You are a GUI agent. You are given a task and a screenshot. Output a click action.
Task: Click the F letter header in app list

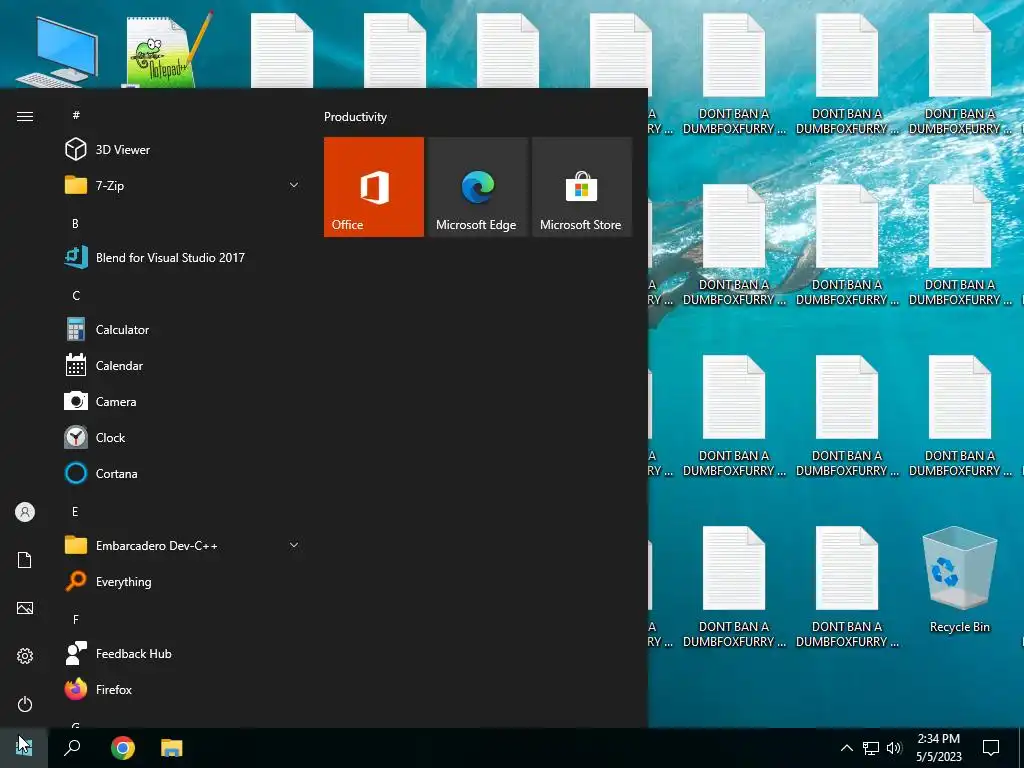[76, 619]
